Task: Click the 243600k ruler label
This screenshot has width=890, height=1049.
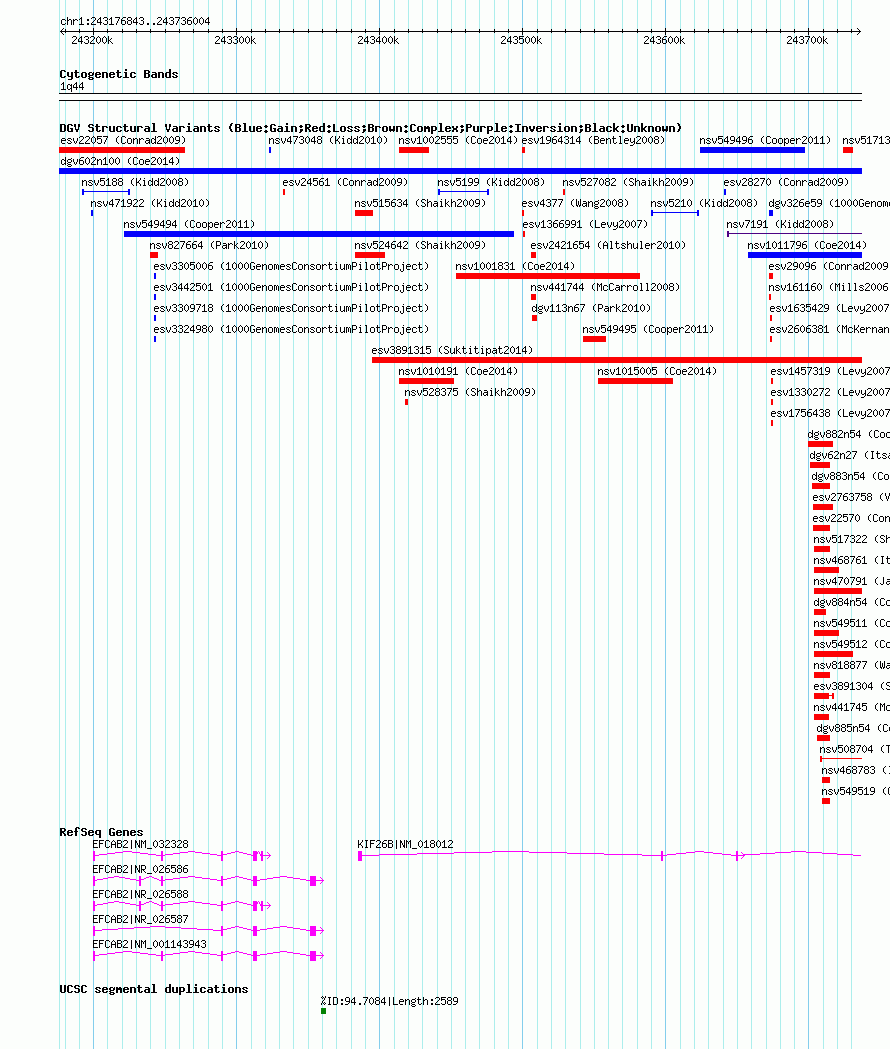Action: pyautogui.click(x=664, y=40)
